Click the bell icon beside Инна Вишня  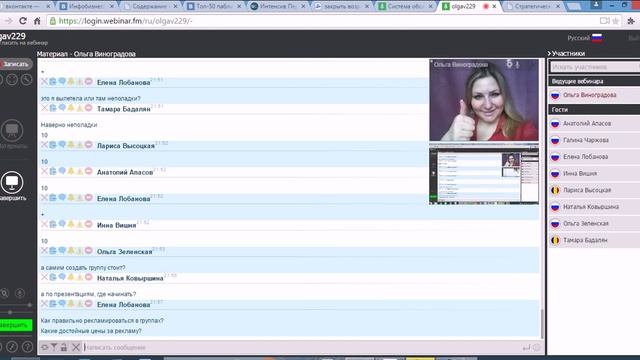pyautogui.click(x=71, y=224)
